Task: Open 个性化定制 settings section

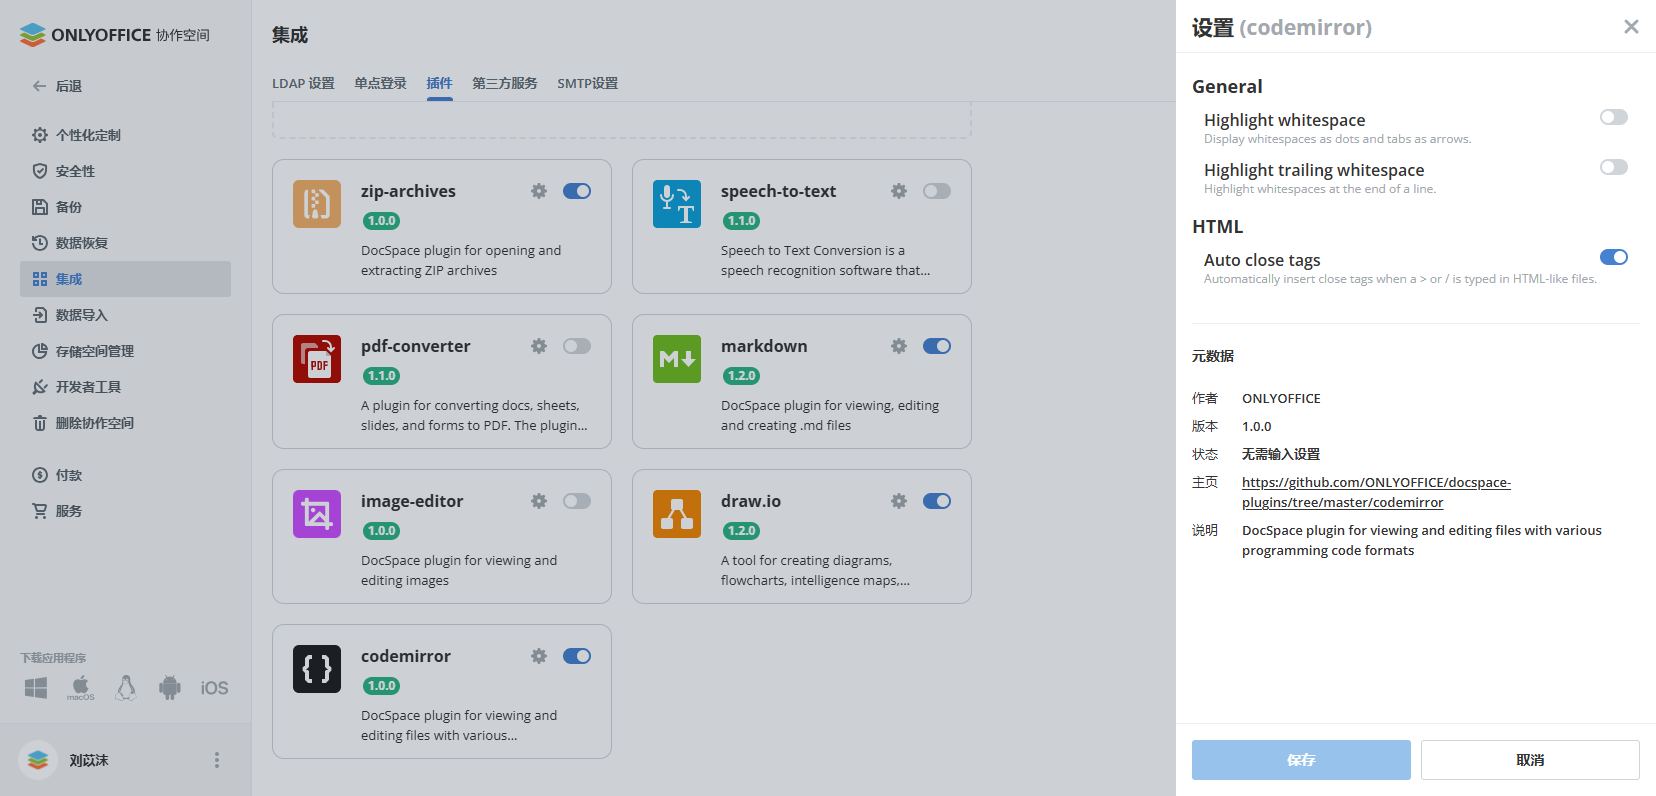Action: [x=125, y=135]
